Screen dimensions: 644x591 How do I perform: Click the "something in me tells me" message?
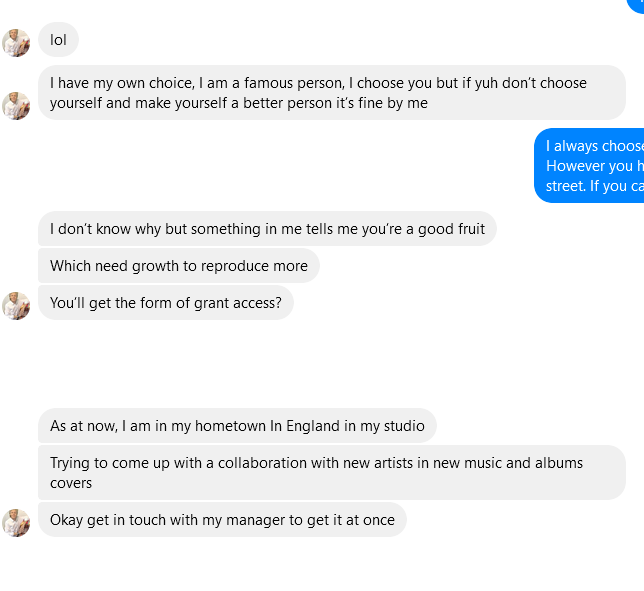point(267,229)
